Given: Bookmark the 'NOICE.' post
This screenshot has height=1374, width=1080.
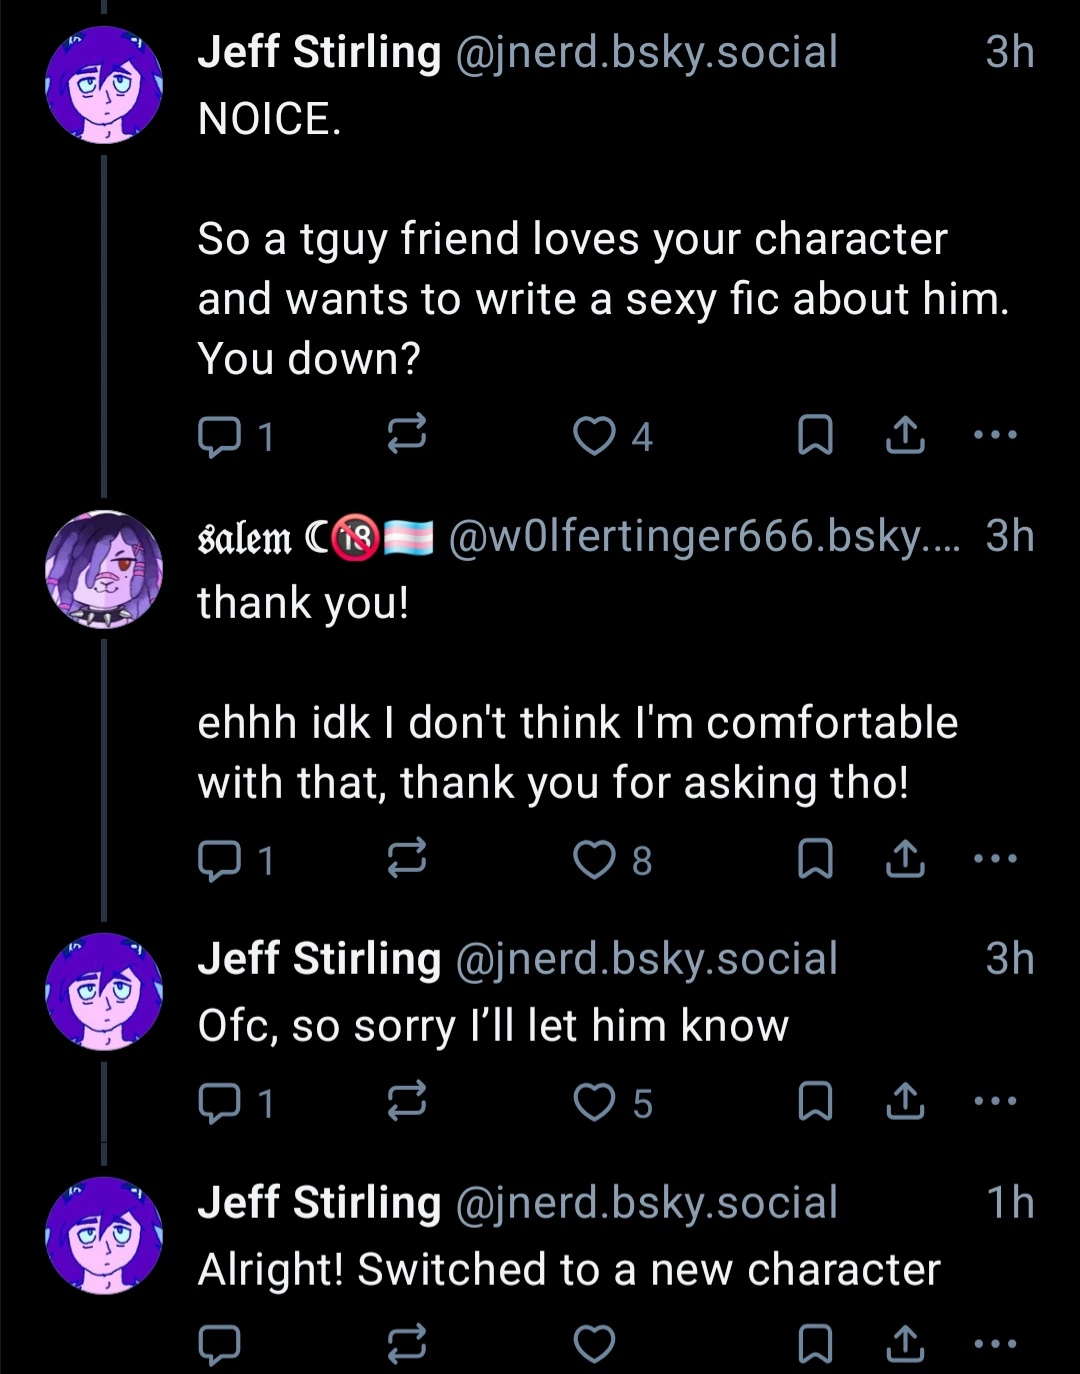Looking at the screenshot, I should coord(815,436).
